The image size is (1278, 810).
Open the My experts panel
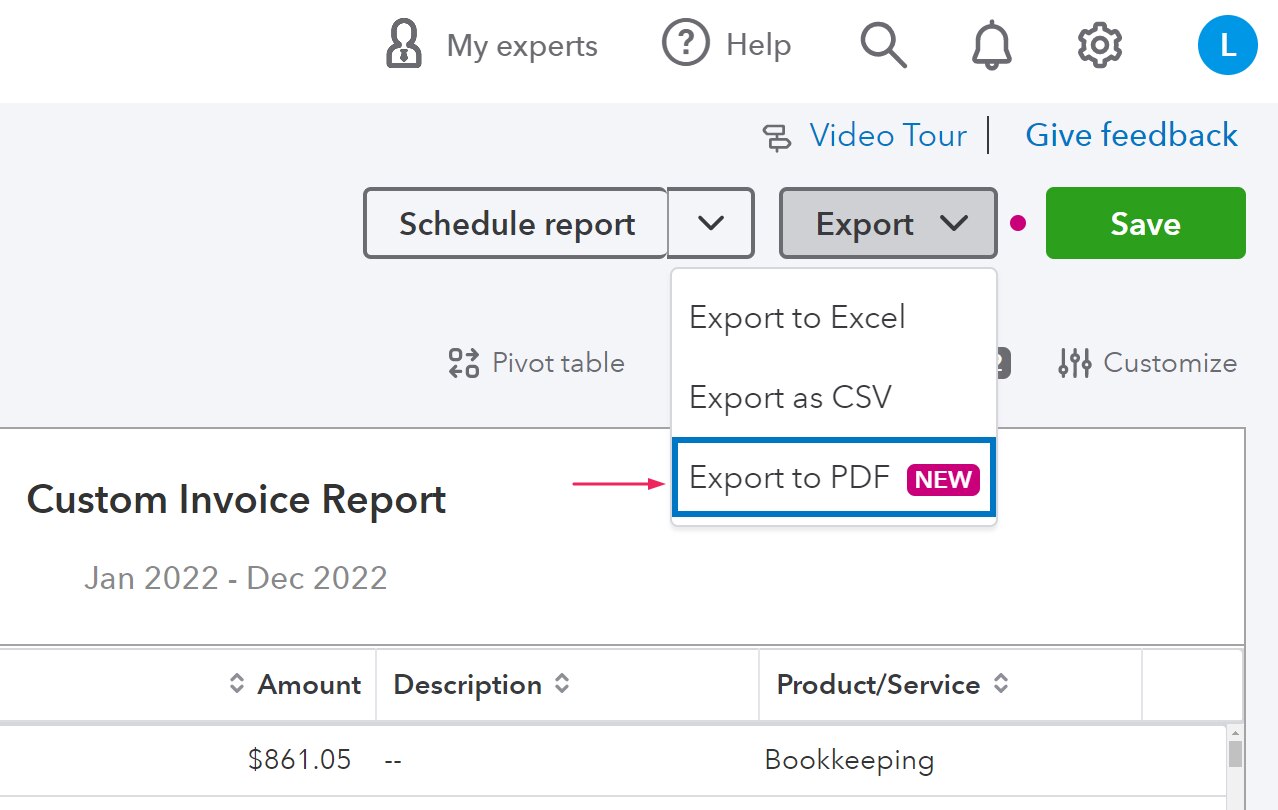(490, 44)
